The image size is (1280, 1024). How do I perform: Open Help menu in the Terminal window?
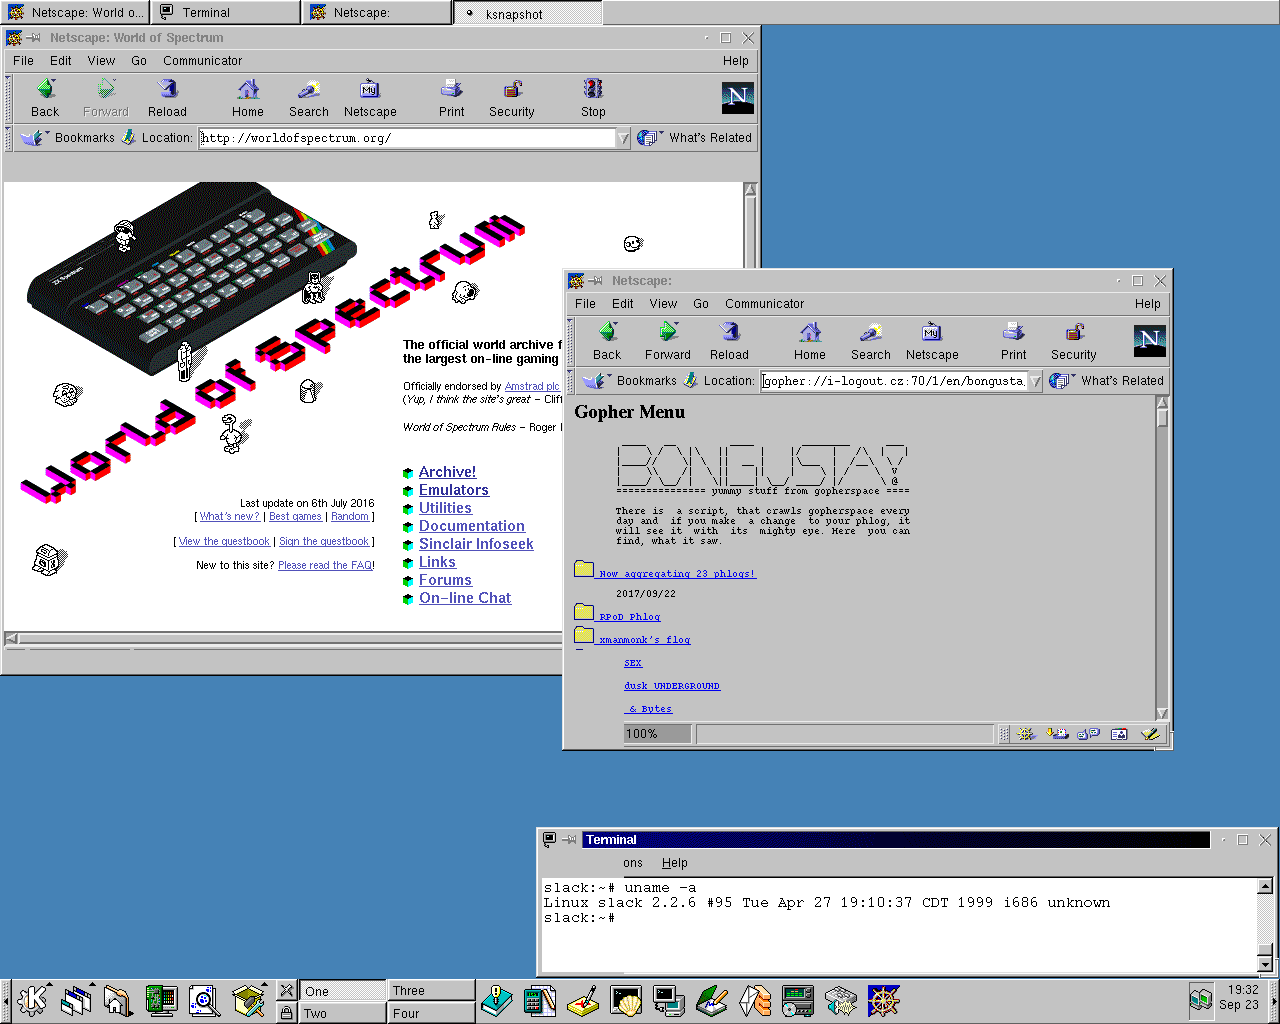click(x=674, y=863)
